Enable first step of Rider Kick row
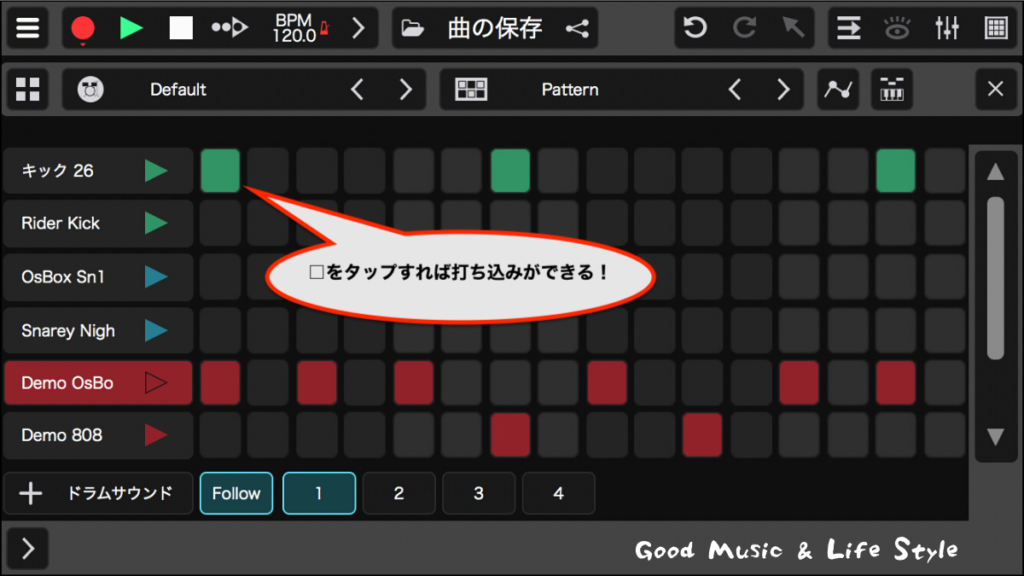Screen dimensions: 1024x576 pos(220,223)
